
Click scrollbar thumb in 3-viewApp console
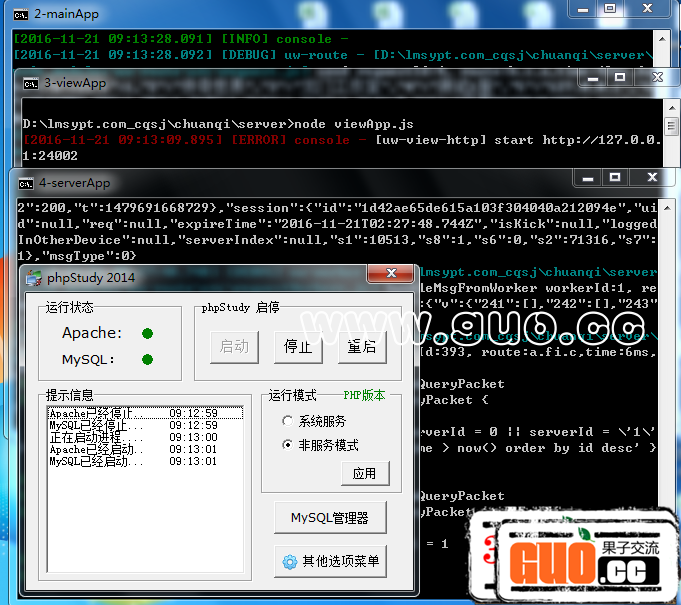671,126
